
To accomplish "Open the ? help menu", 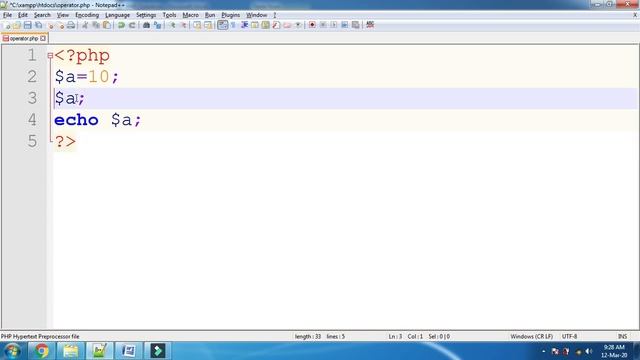I will pyautogui.click(x=275, y=15).
